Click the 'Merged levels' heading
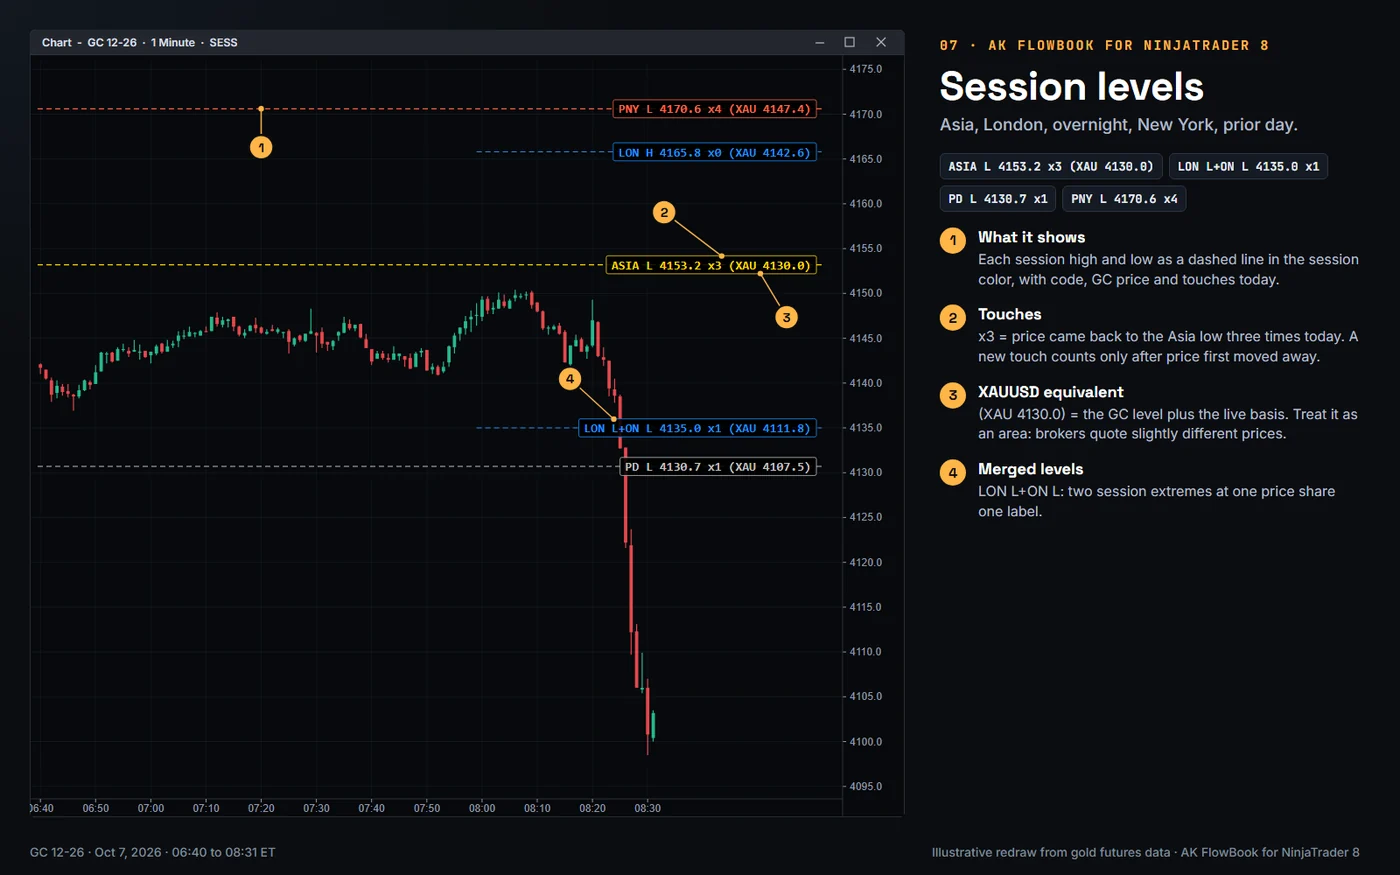 (x=1030, y=469)
